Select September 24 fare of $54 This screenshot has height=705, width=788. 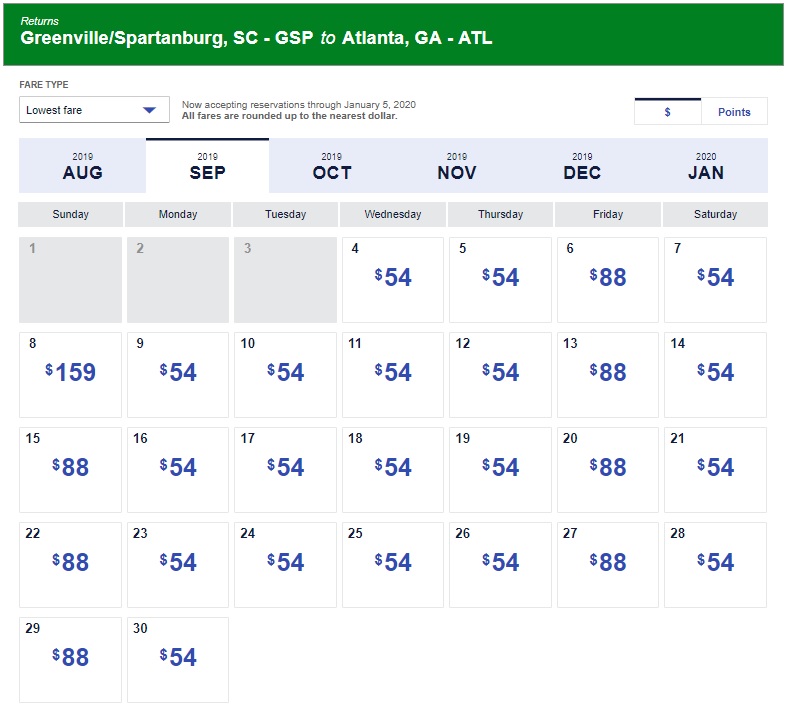285,564
